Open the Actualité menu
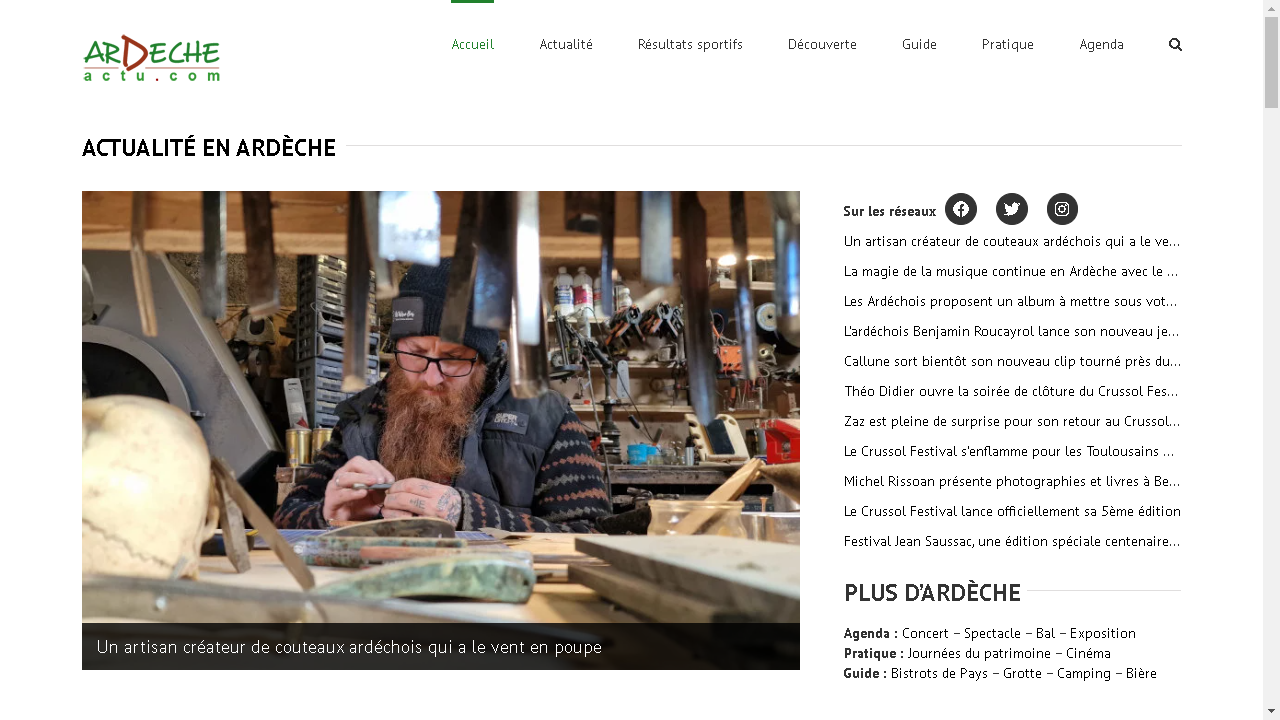Image resolution: width=1280 pixels, height=720 pixels. (x=566, y=44)
